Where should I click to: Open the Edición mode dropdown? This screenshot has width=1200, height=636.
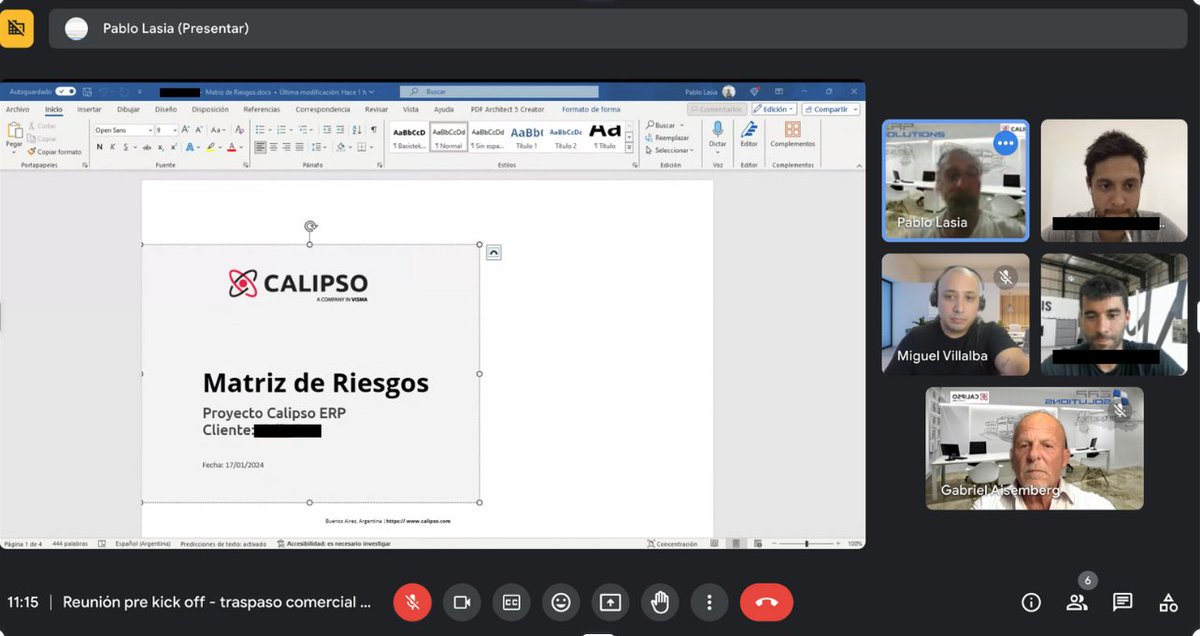(774, 109)
